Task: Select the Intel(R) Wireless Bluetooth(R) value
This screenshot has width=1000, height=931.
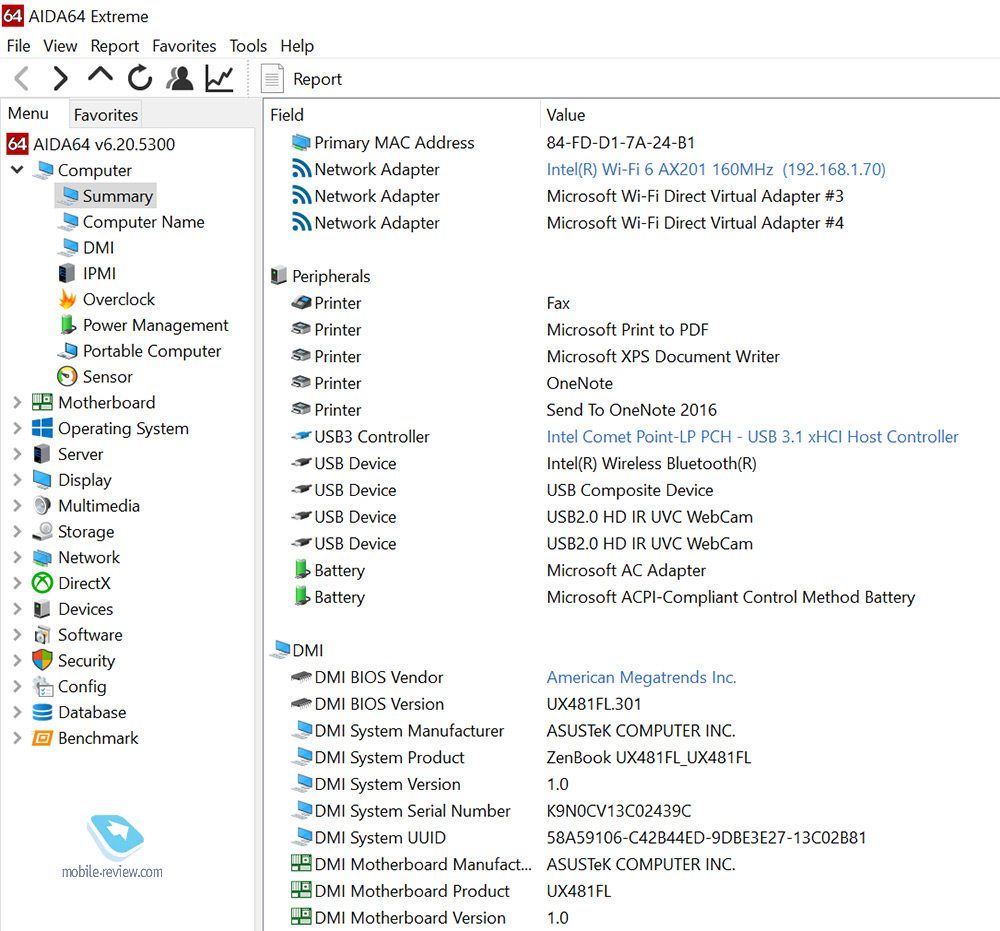Action: click(x=651, y=463)
